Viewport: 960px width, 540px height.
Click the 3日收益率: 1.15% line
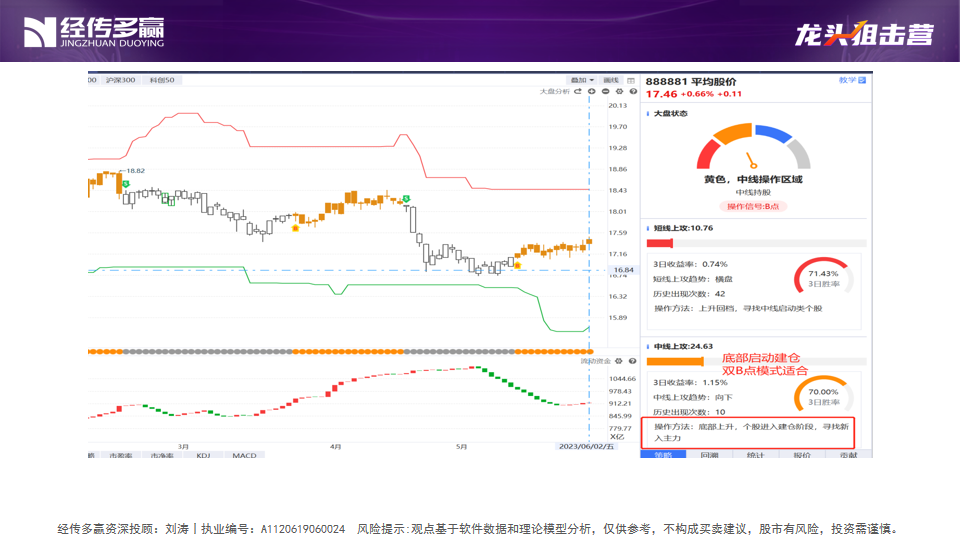click(690, 383)
